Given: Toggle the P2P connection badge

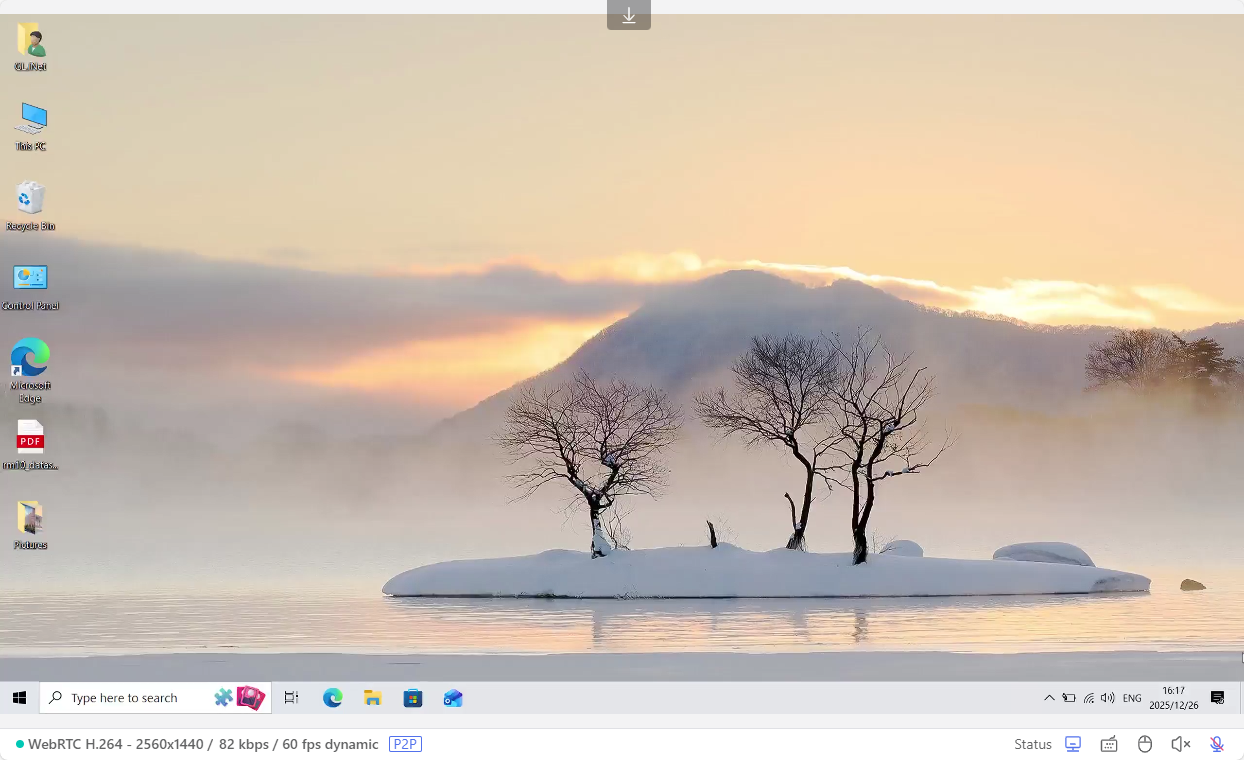Looking at the screenshot, I should 405,744.
